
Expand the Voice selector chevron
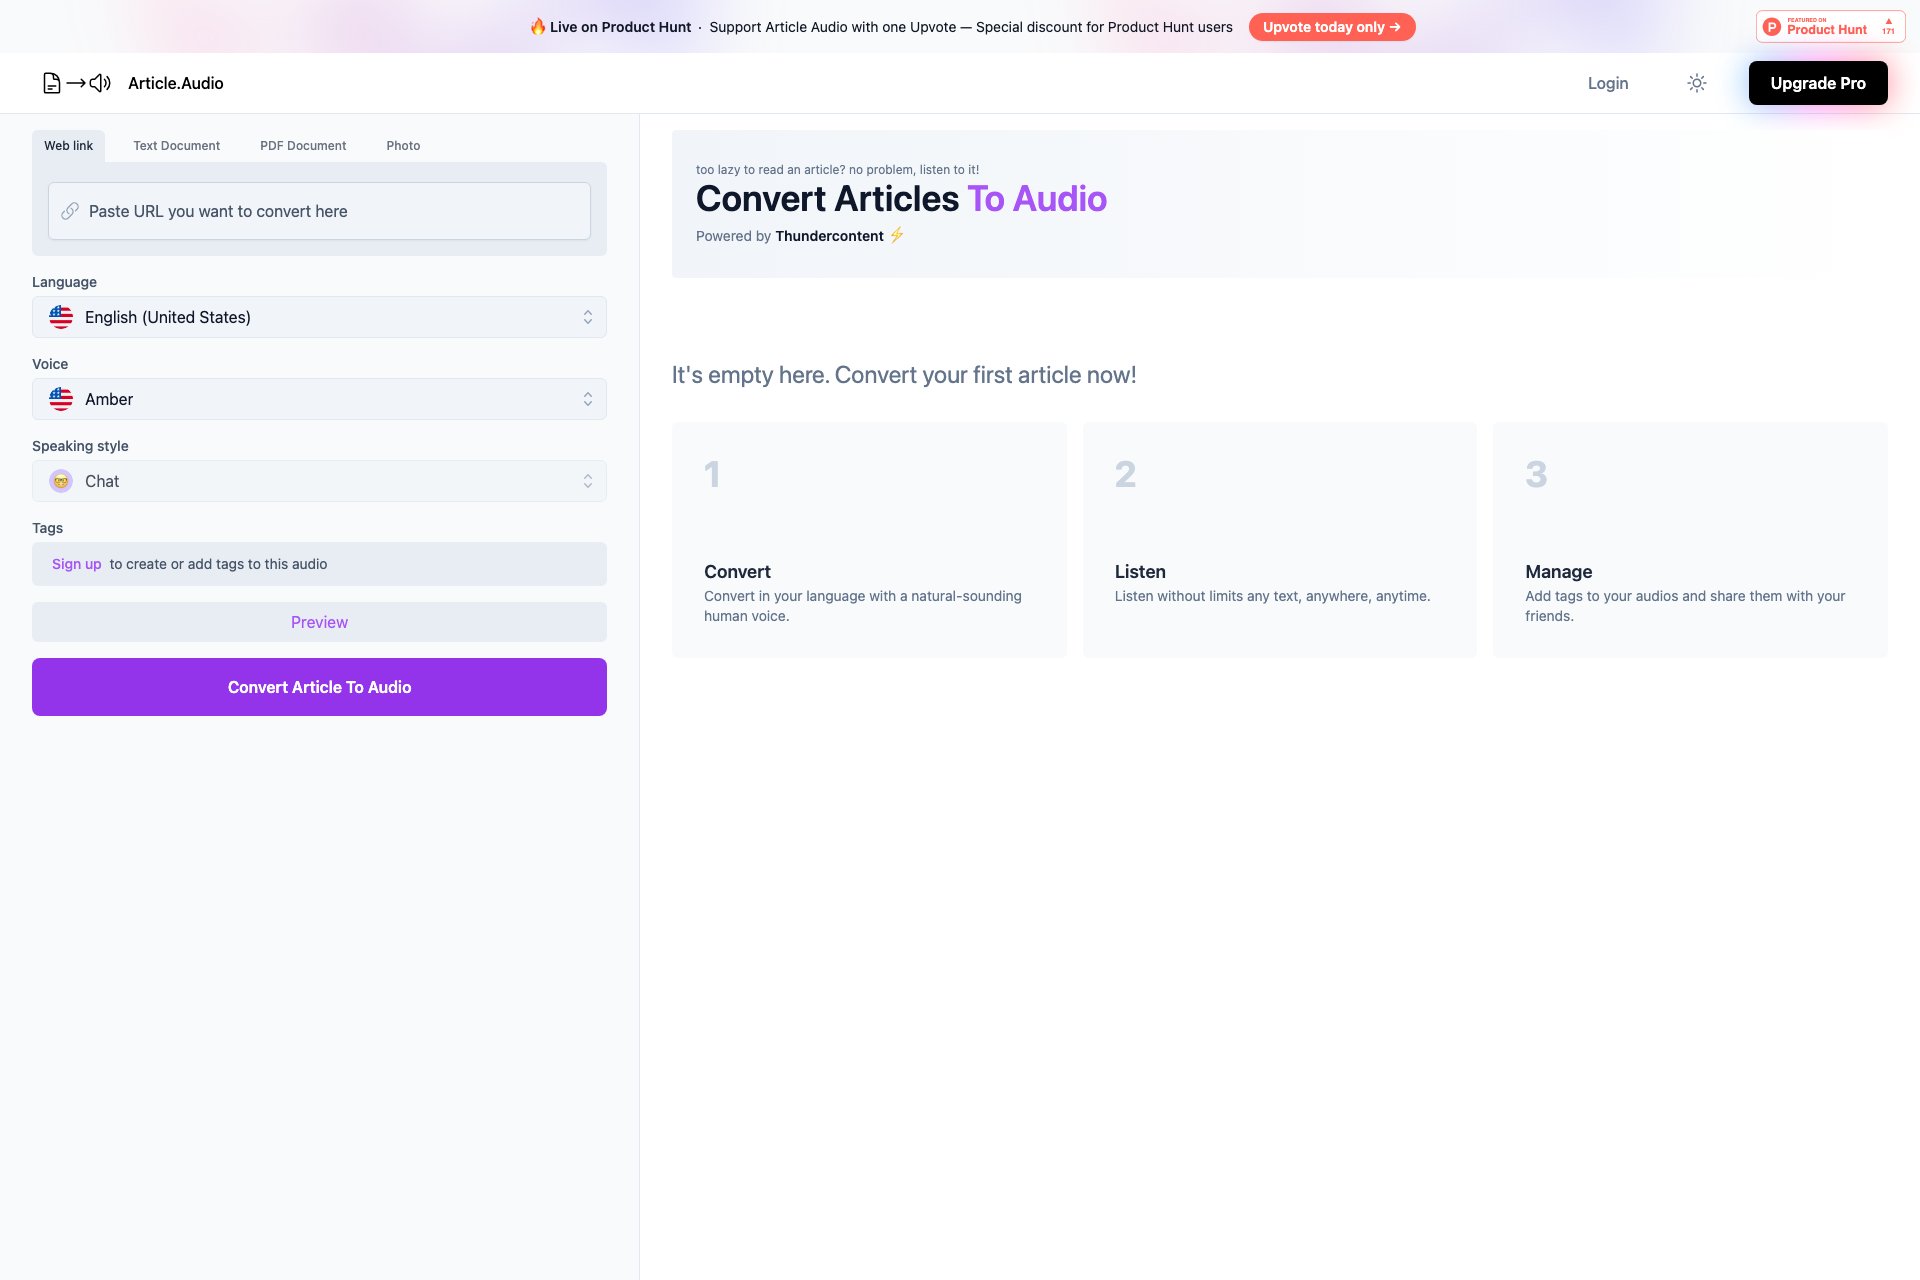pos(587,399)
